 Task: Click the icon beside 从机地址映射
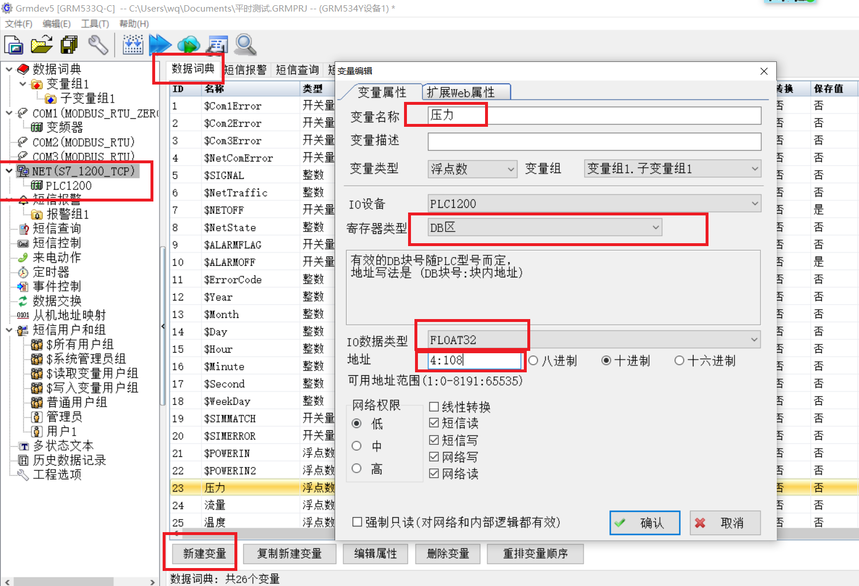(x=23, y=315)
